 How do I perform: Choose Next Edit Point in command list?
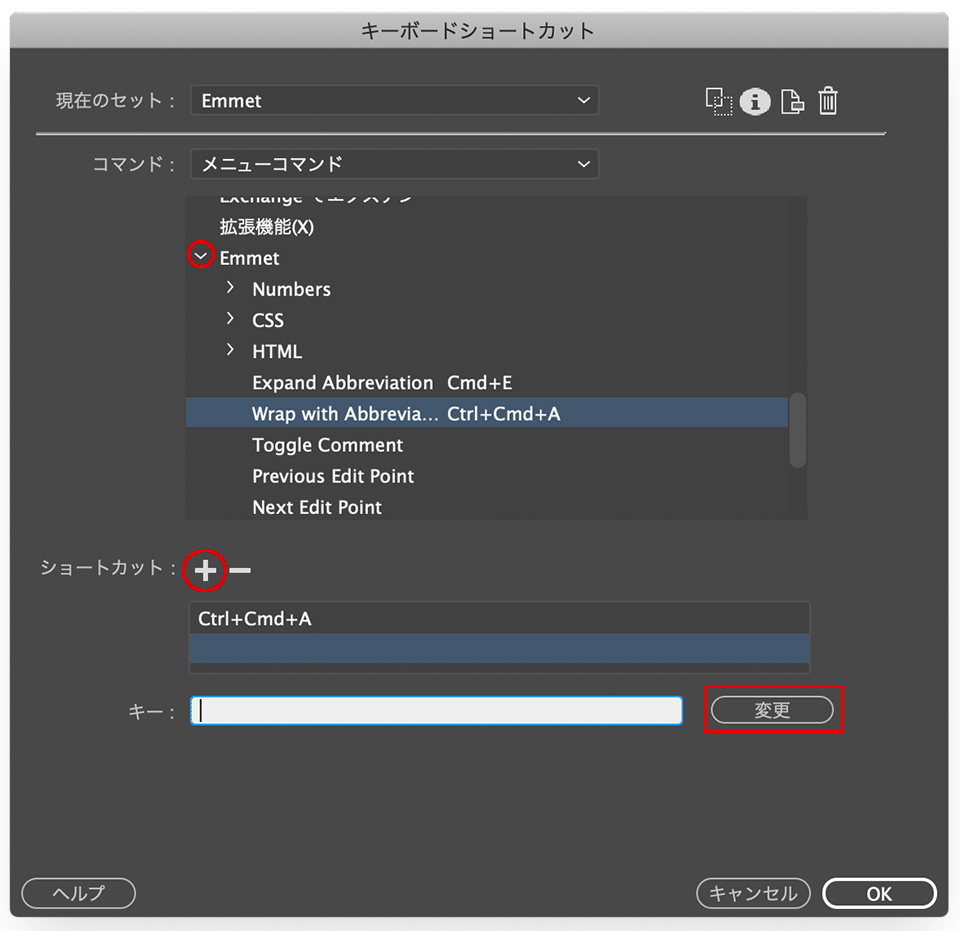point(317,507)
